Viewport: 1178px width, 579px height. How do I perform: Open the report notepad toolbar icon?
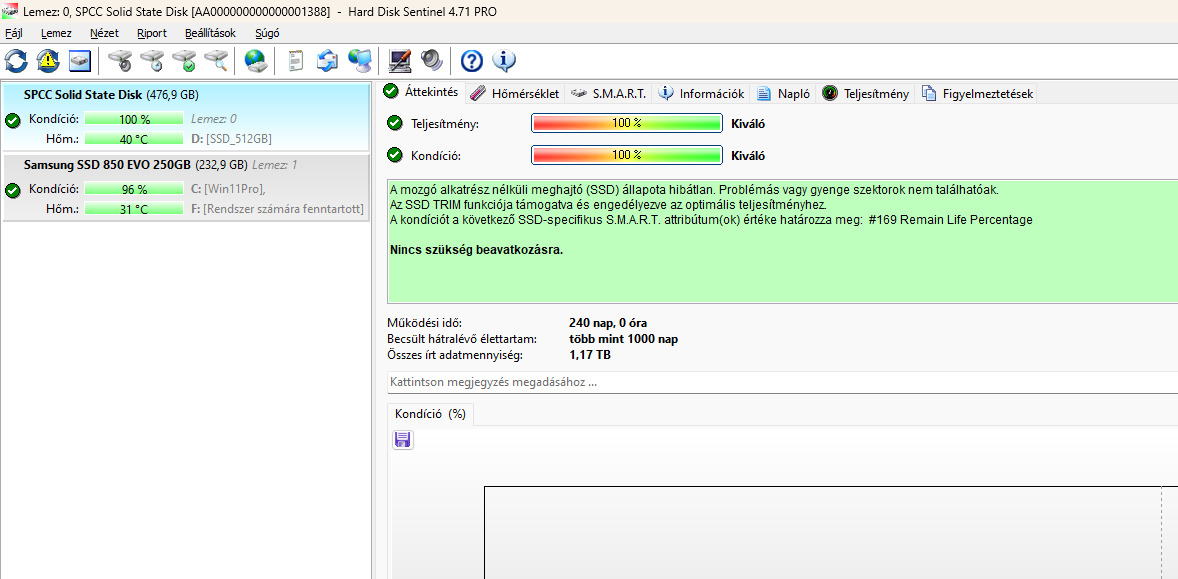coord(295,60)
